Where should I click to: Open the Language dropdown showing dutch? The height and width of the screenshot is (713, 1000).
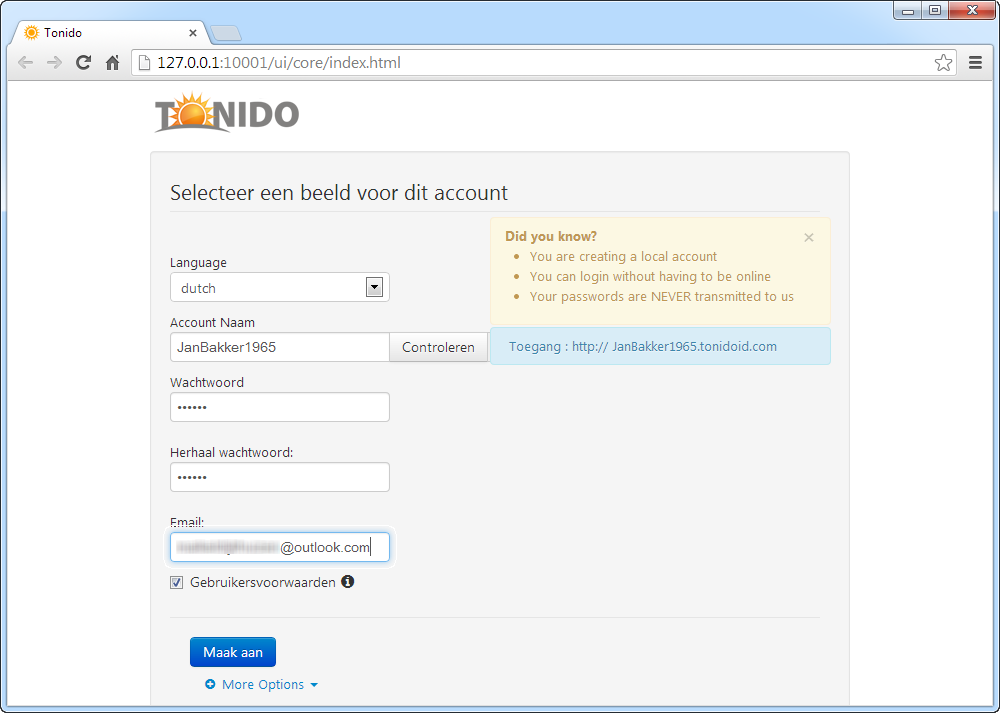(x=279, y=288)
